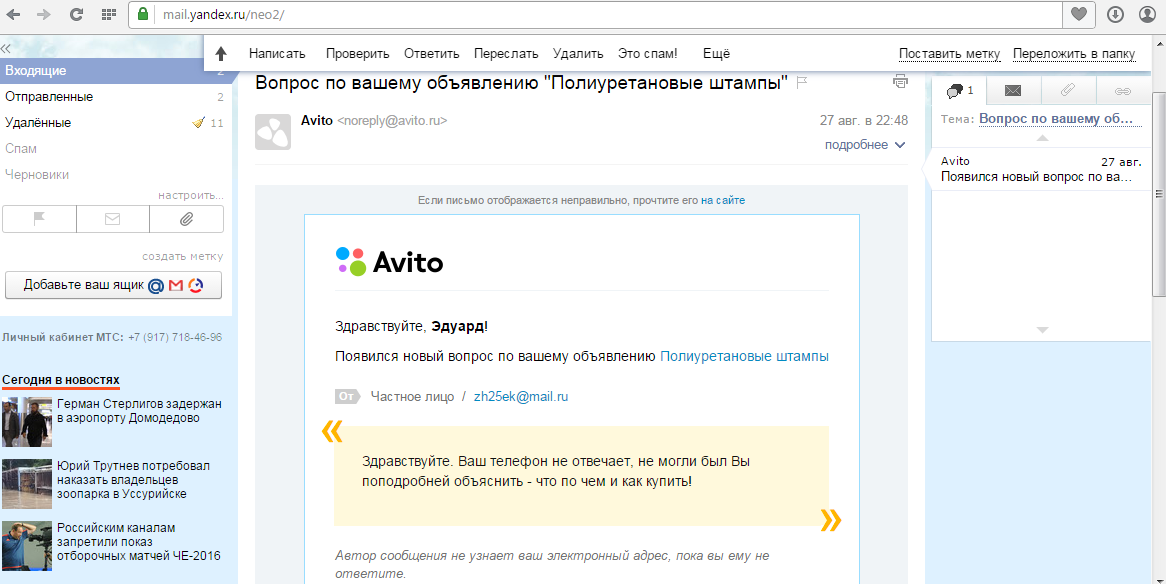Collapse thread using up triangle in panel
The image size is (1166, 584).
pyautogui.click(x=1042, y=138)
